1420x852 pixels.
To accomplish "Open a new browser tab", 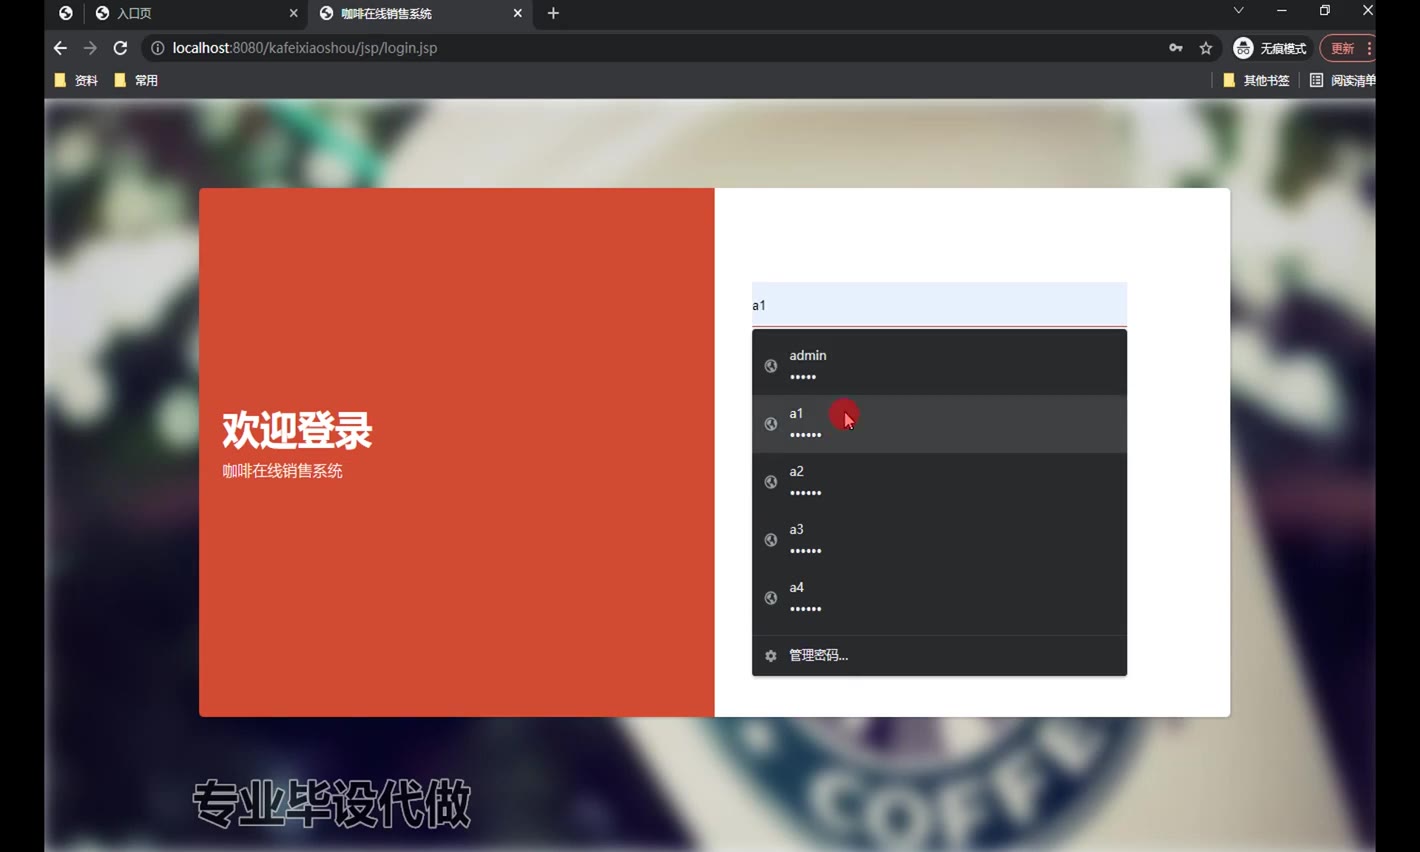I will click(x=553, y=13).
